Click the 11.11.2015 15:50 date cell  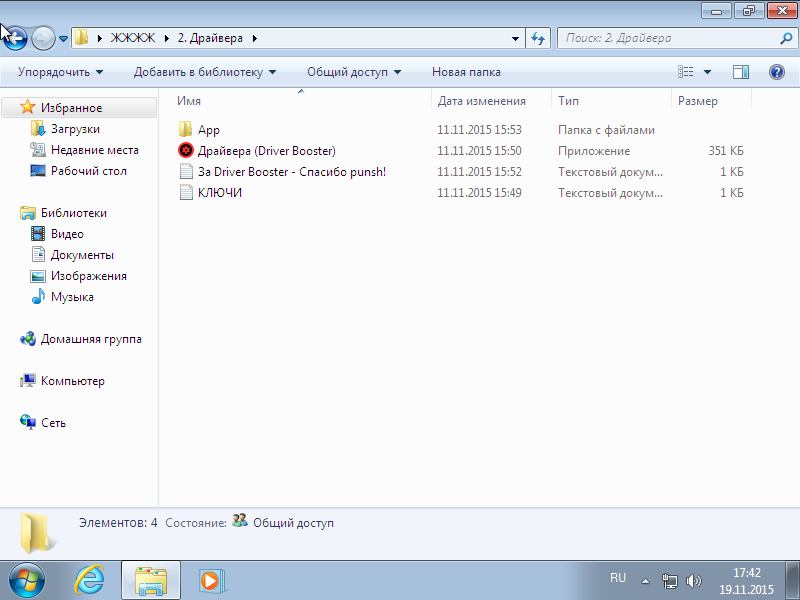(x=479, y=151)
